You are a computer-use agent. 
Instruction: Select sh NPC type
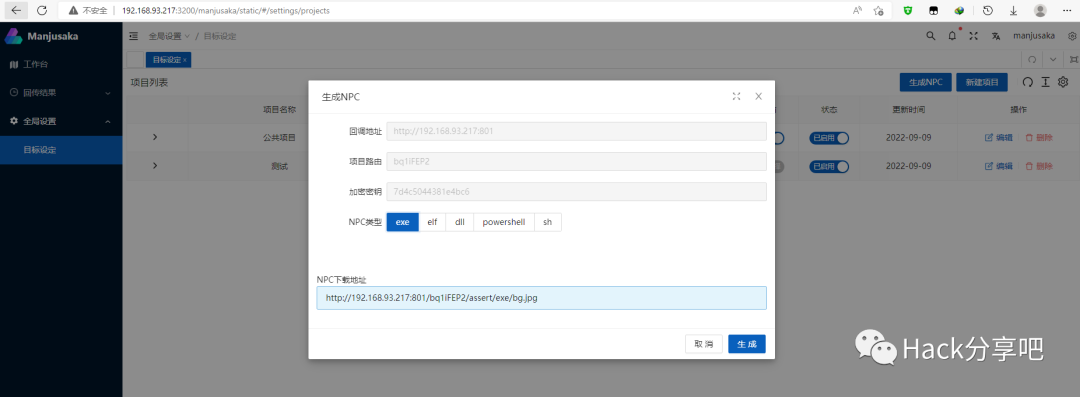(x=548, y=222)
